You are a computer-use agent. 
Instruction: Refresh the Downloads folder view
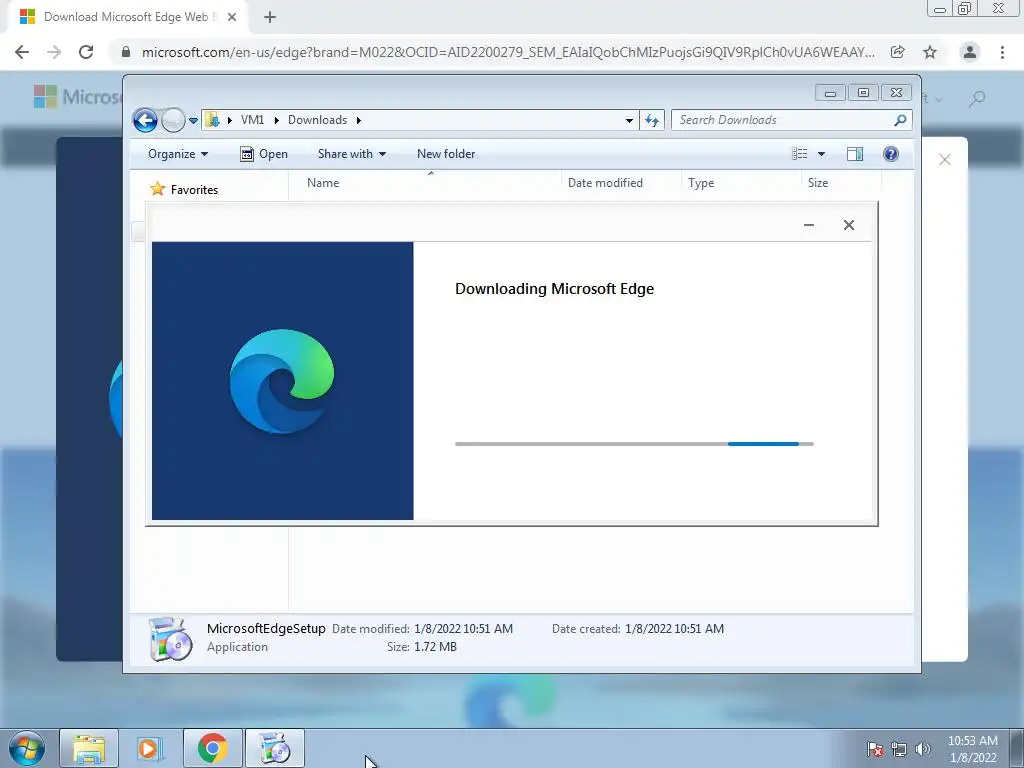(x=652, y=120)
